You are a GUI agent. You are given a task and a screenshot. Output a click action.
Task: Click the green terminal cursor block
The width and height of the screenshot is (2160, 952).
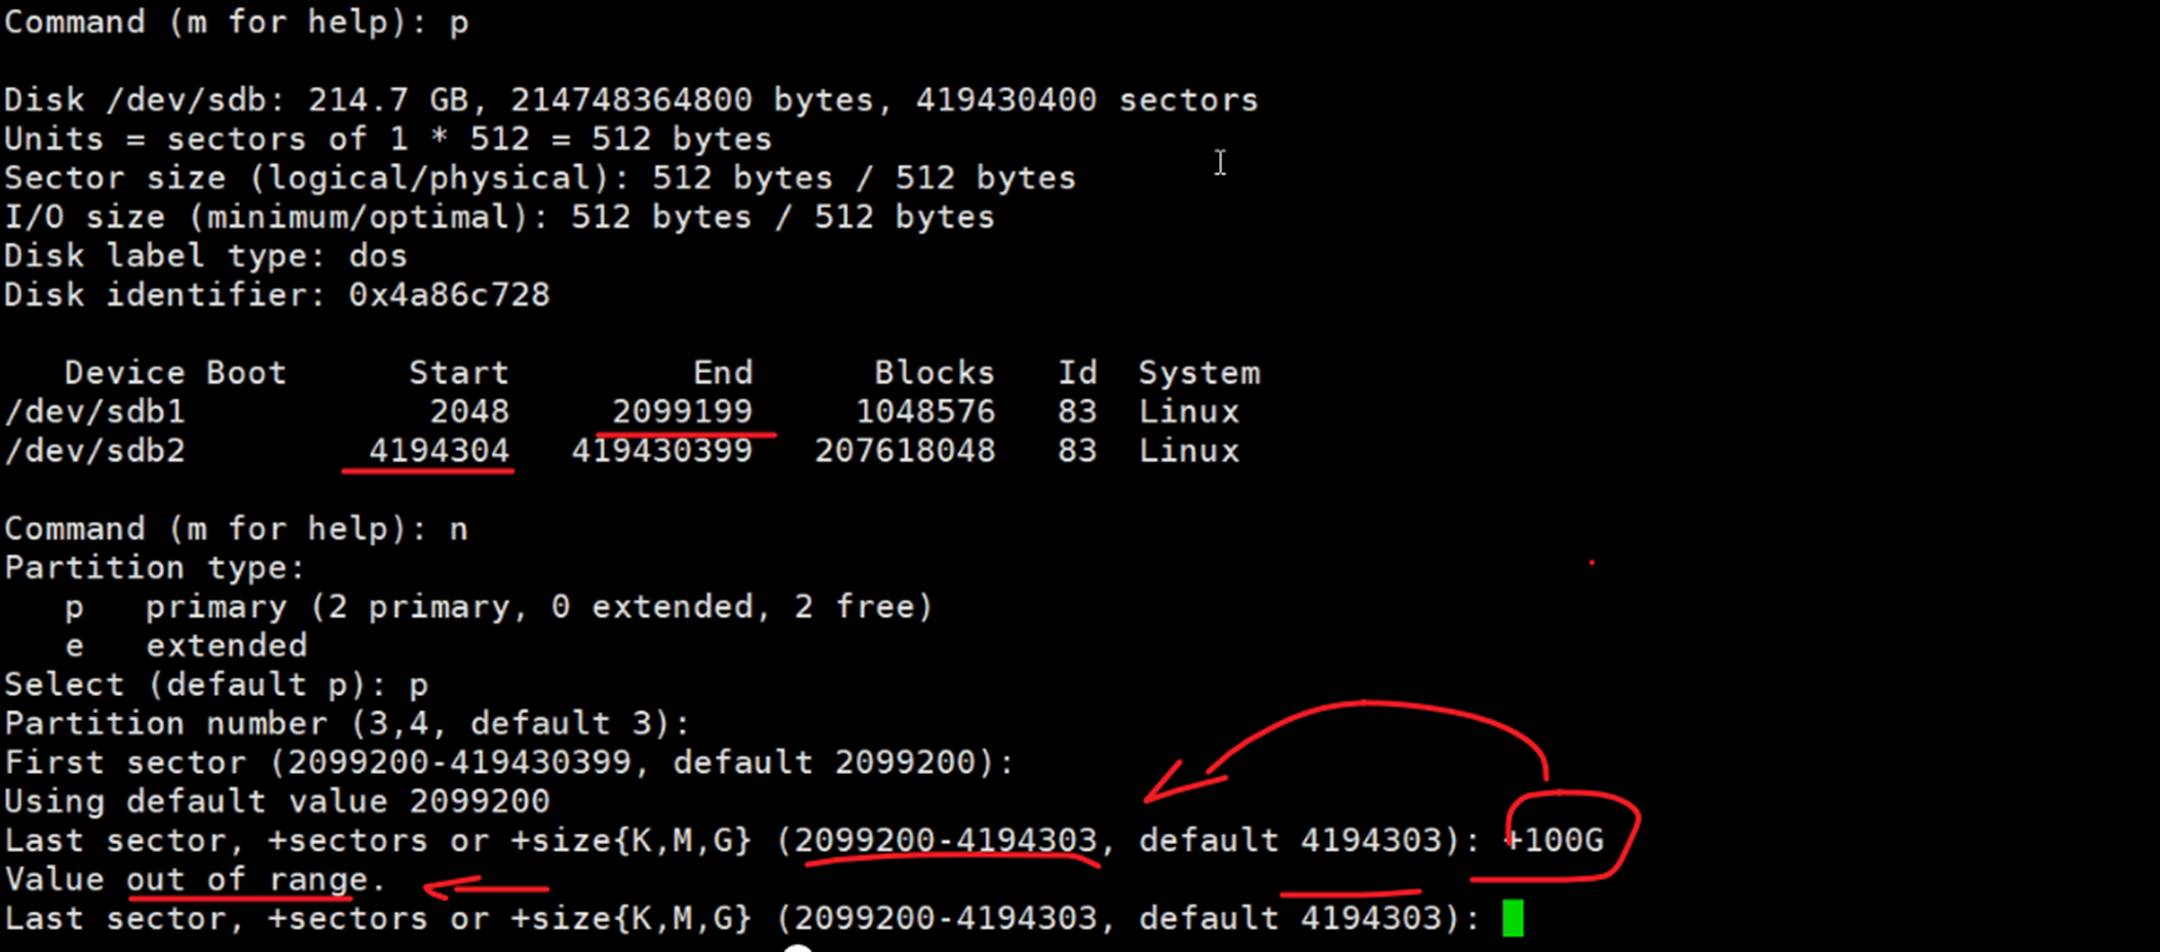click(x=1512, y=918)
